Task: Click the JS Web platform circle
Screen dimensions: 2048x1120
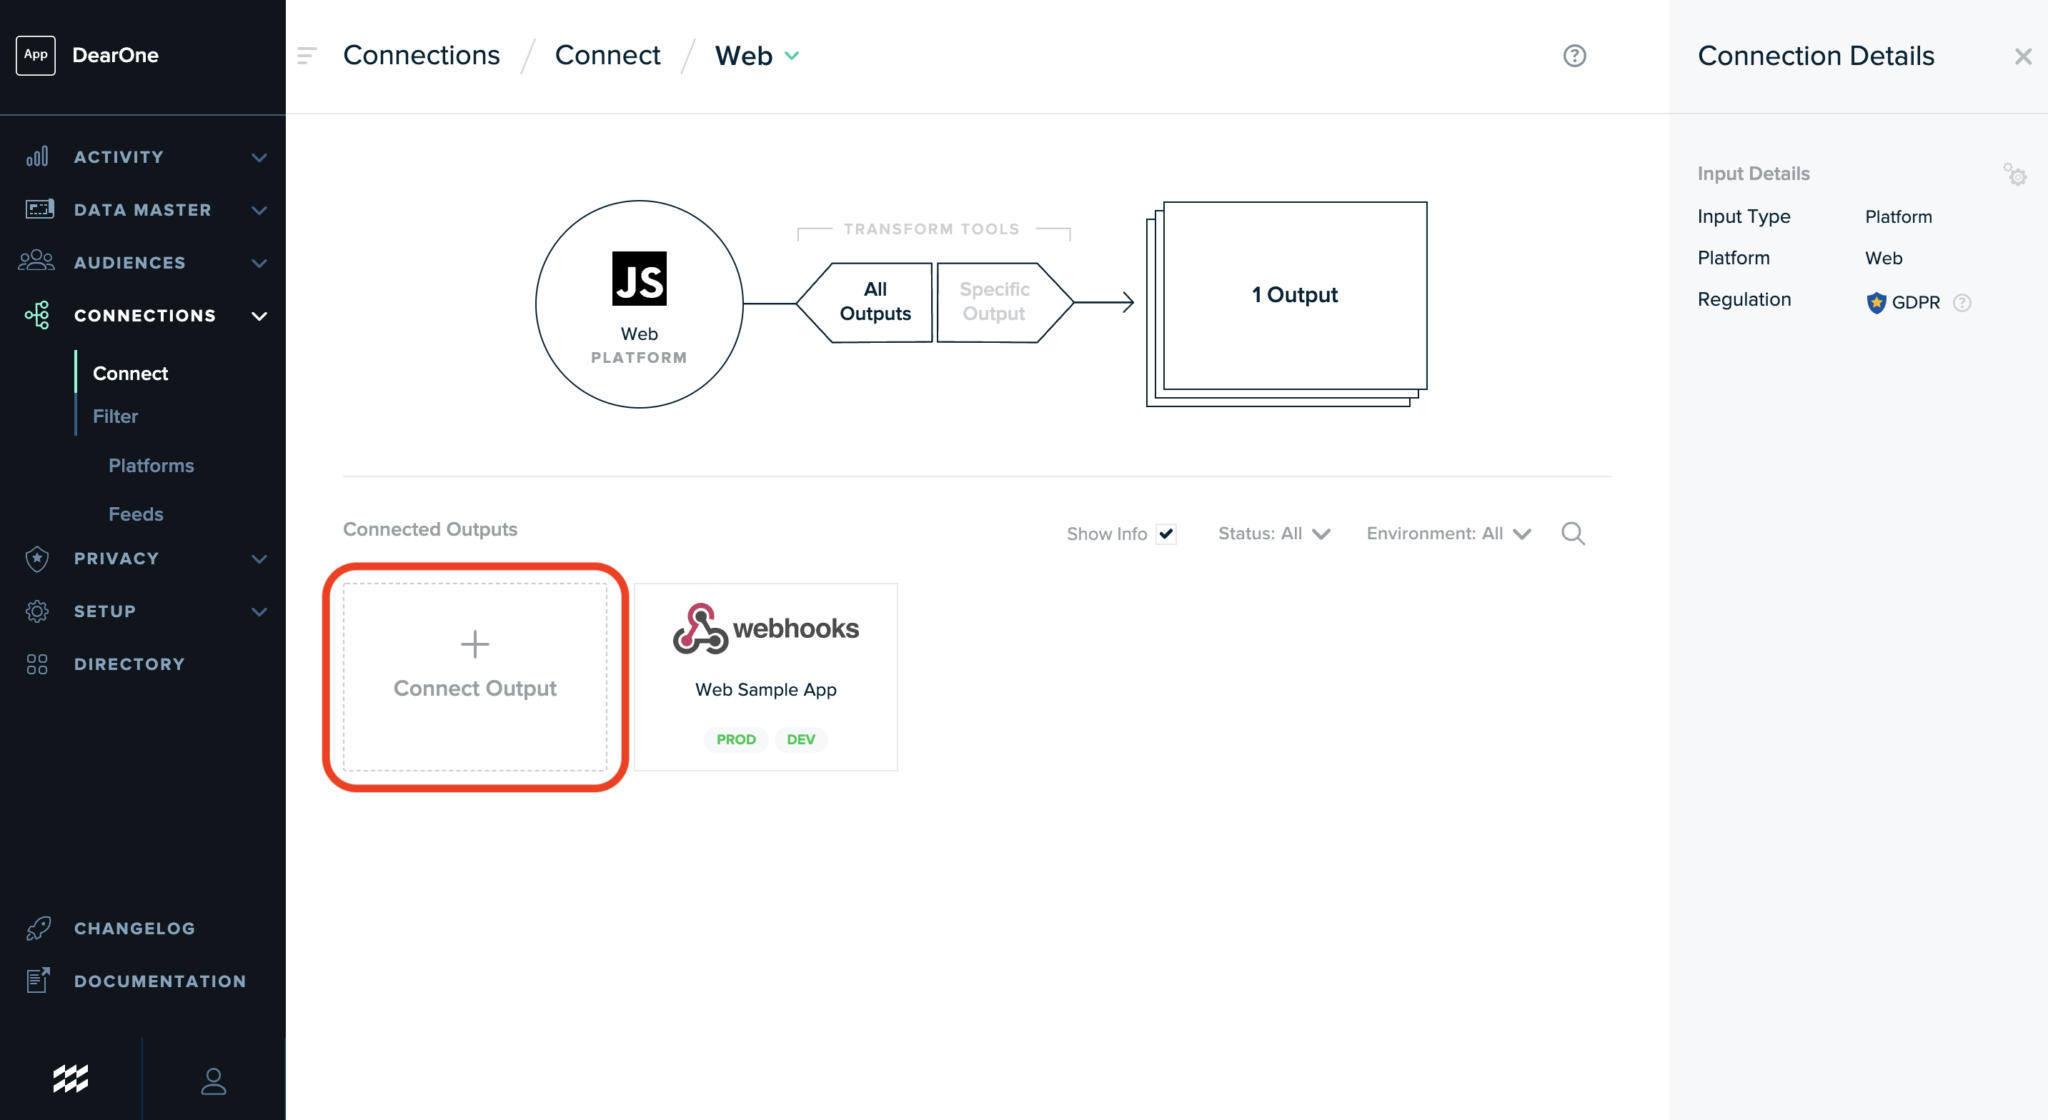Action: (x=639, y=304)
